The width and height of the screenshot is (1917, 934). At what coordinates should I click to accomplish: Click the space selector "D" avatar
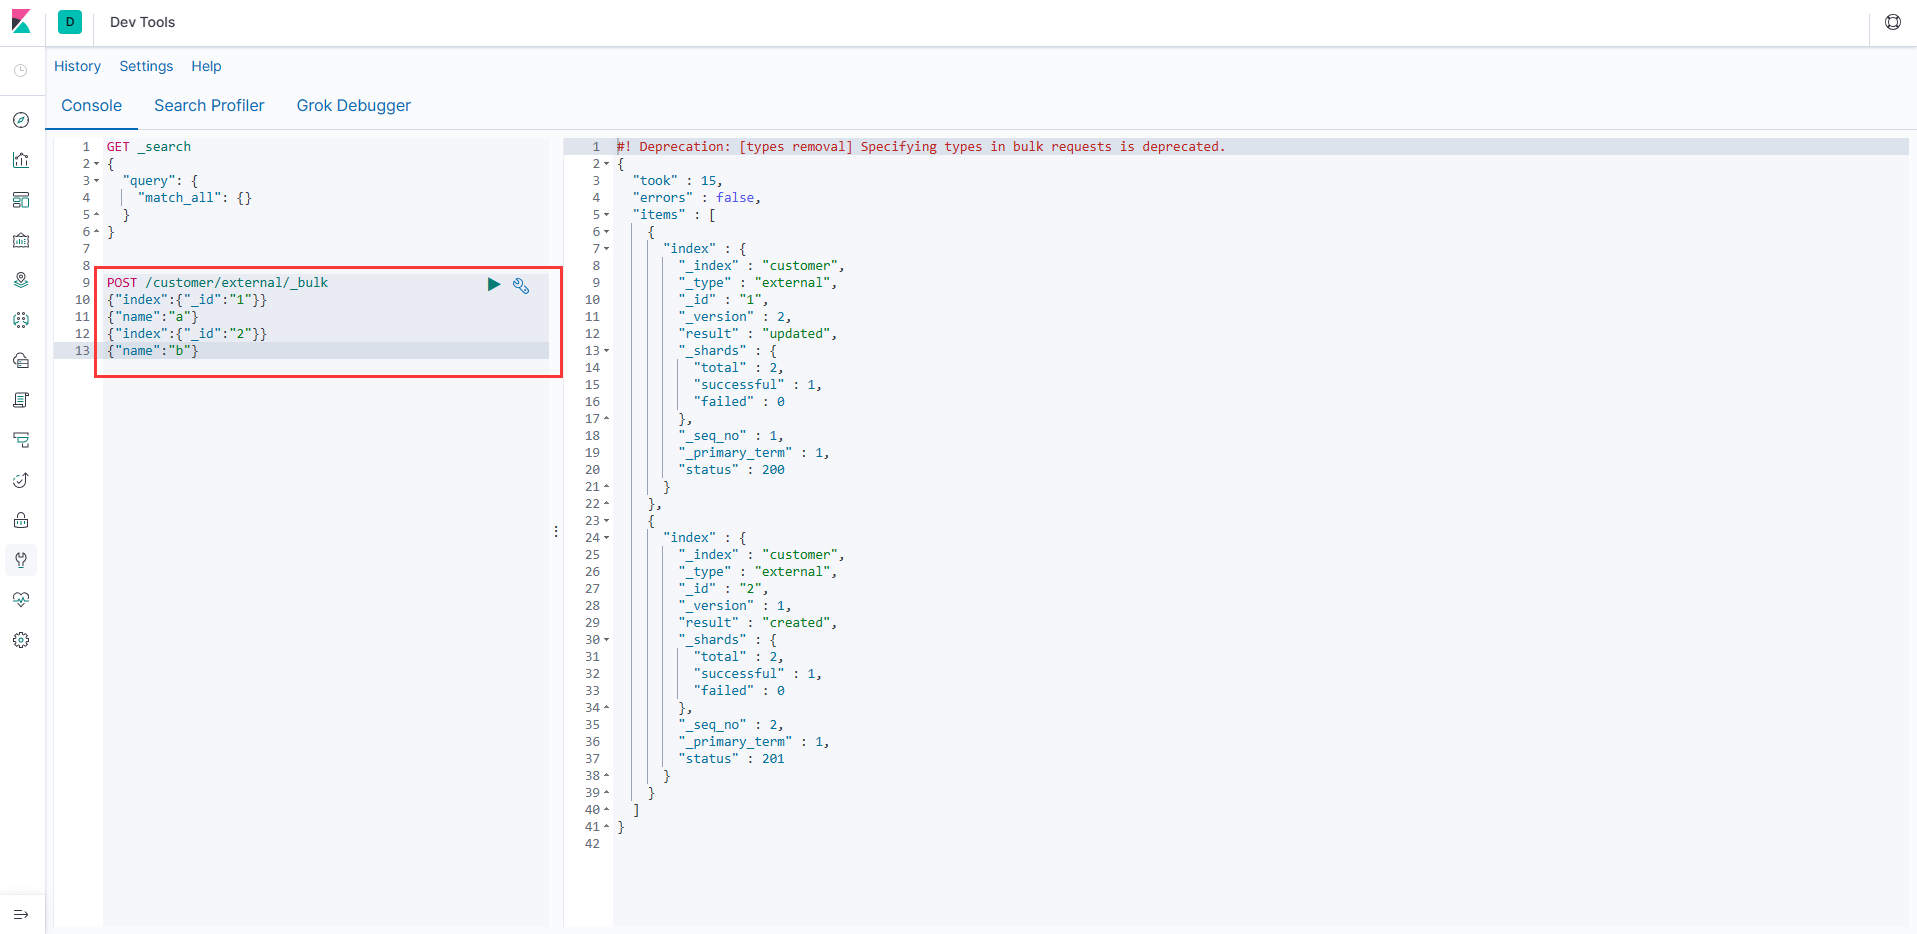point(70,22)
